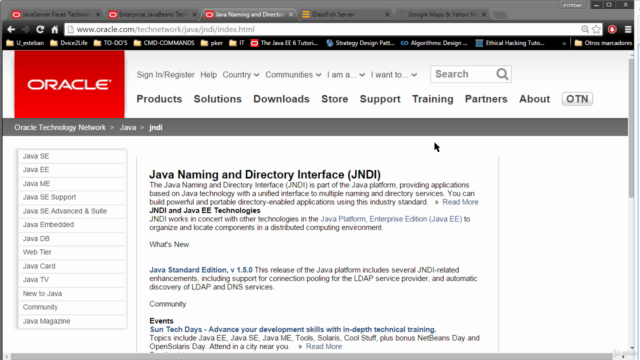Expand the I want to... dropdown
Screen dimensions: 640x360
(394, 75)
